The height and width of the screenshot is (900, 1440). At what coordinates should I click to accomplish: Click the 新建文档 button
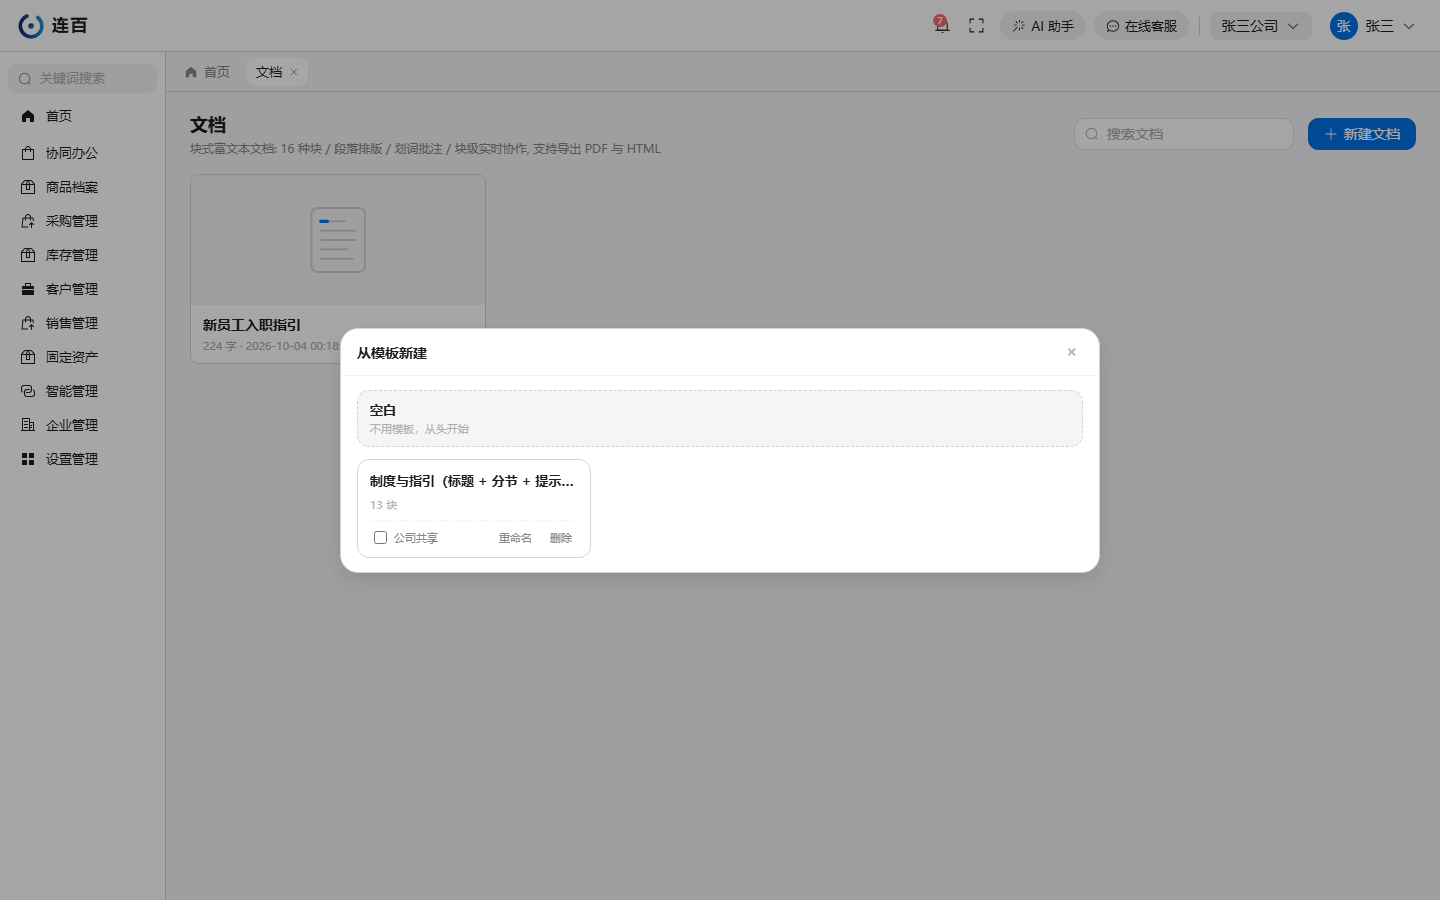(x=1362, y=134)
